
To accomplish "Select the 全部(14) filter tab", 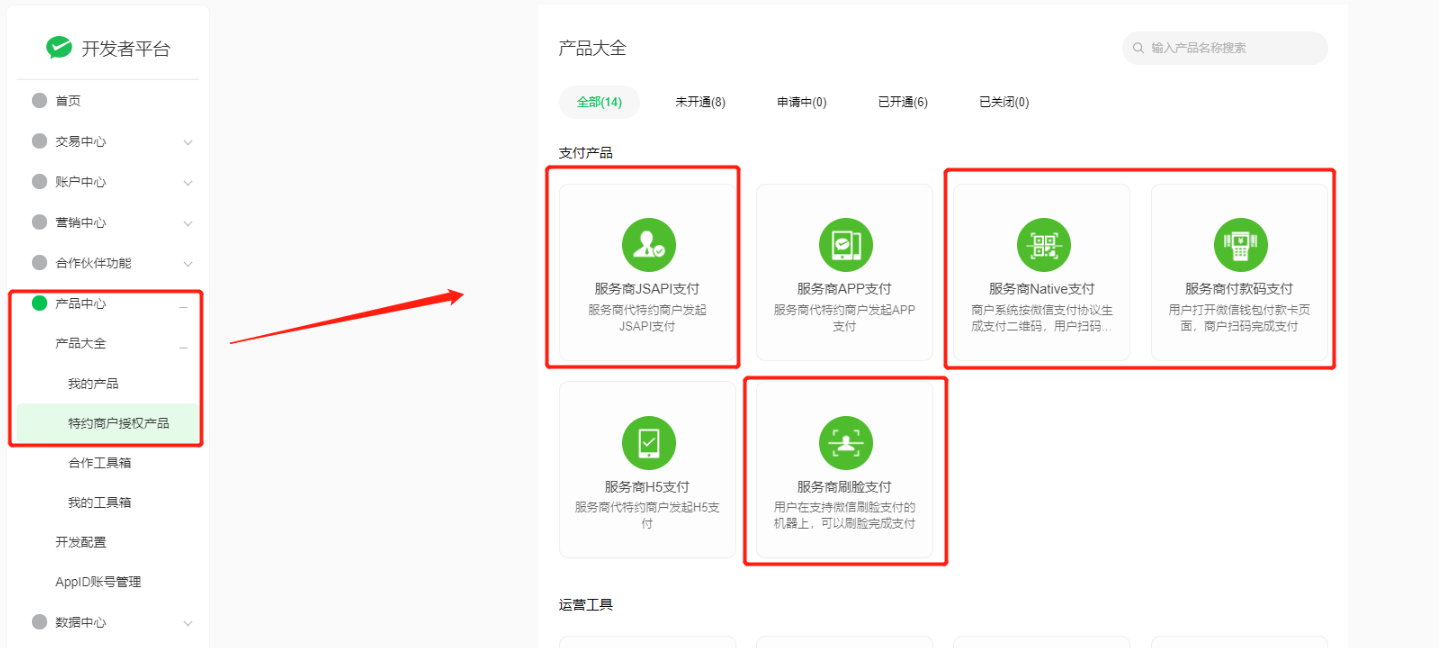I will (599, 102).
